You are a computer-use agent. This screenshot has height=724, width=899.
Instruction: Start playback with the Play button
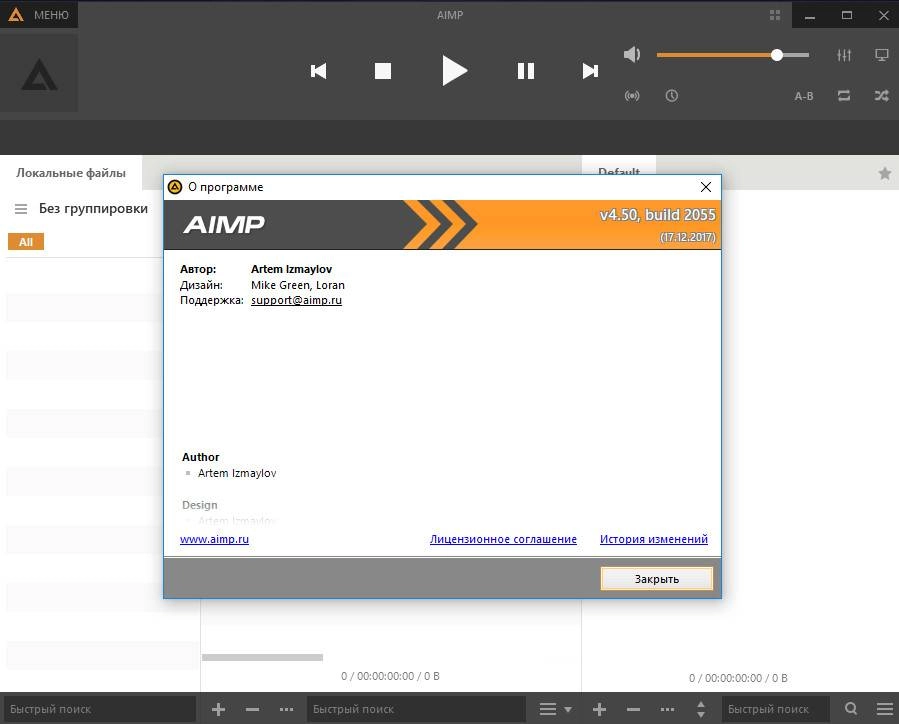pyautogui.click(x=455, y=71)
